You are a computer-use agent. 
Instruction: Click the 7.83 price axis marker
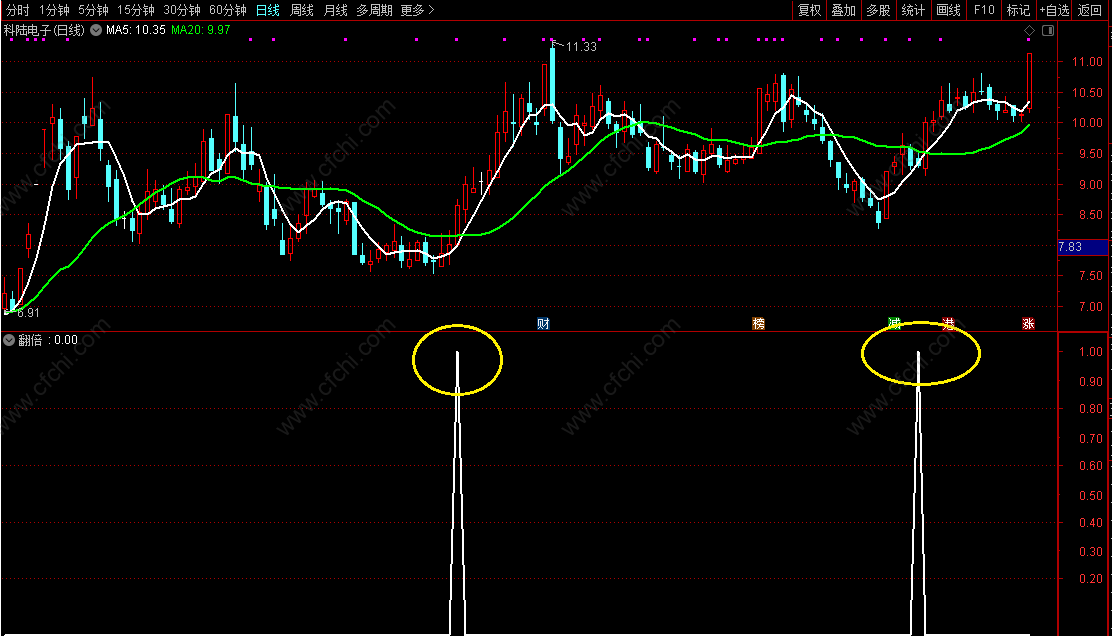point(1082,247)
